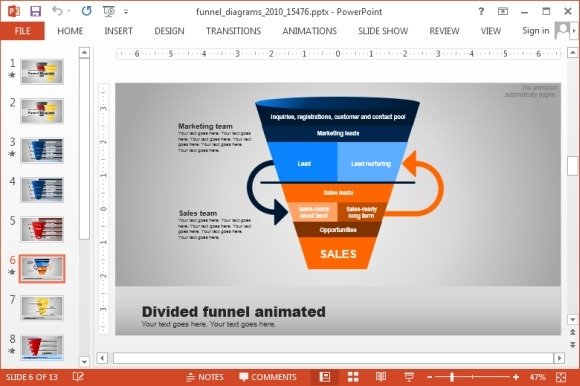Open the ANIMATIONS ribbon tab

click(x=310, y=31)
